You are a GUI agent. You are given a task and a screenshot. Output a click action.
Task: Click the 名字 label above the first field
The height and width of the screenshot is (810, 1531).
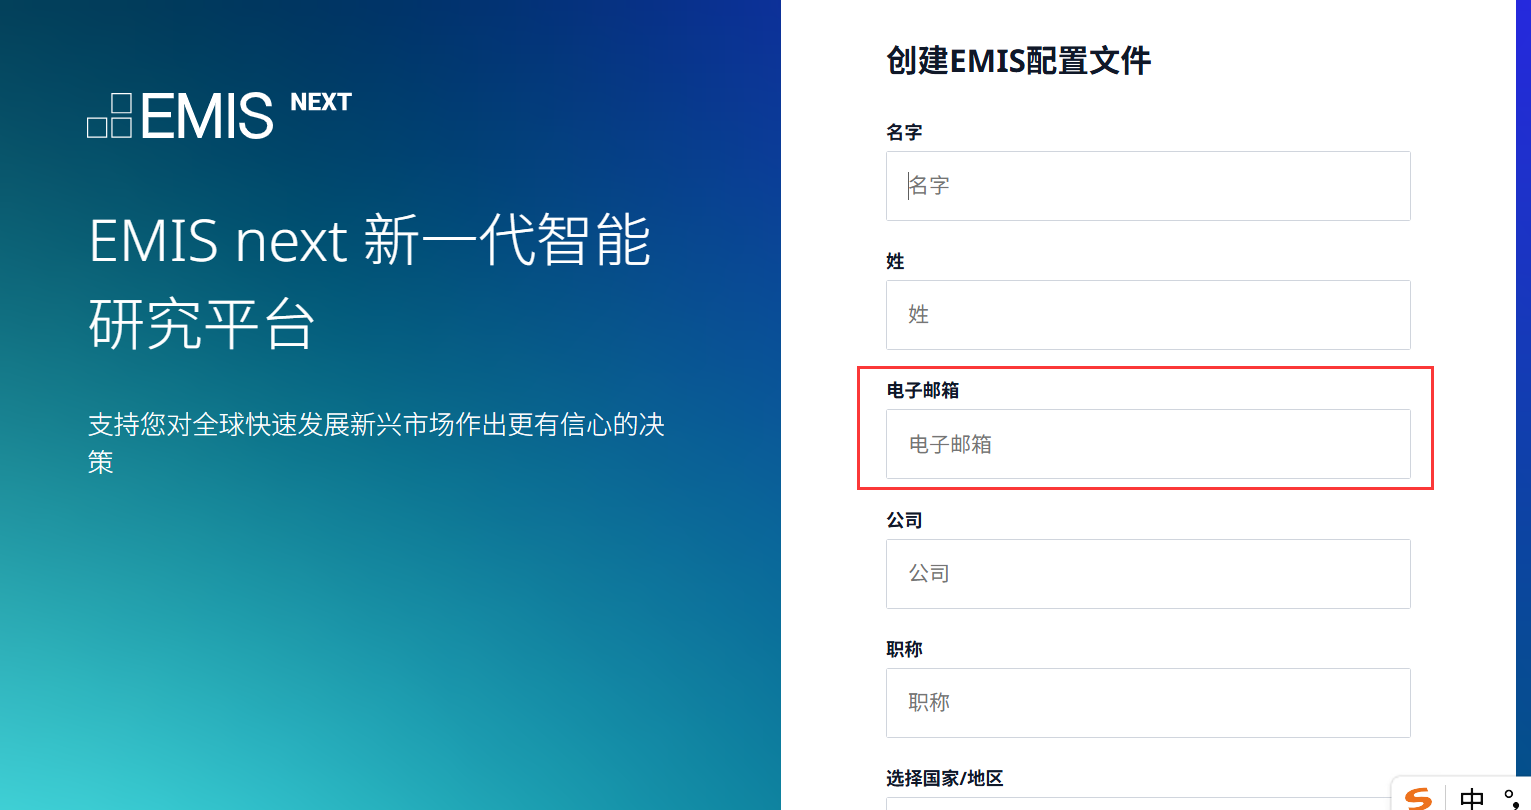[904, 132]
